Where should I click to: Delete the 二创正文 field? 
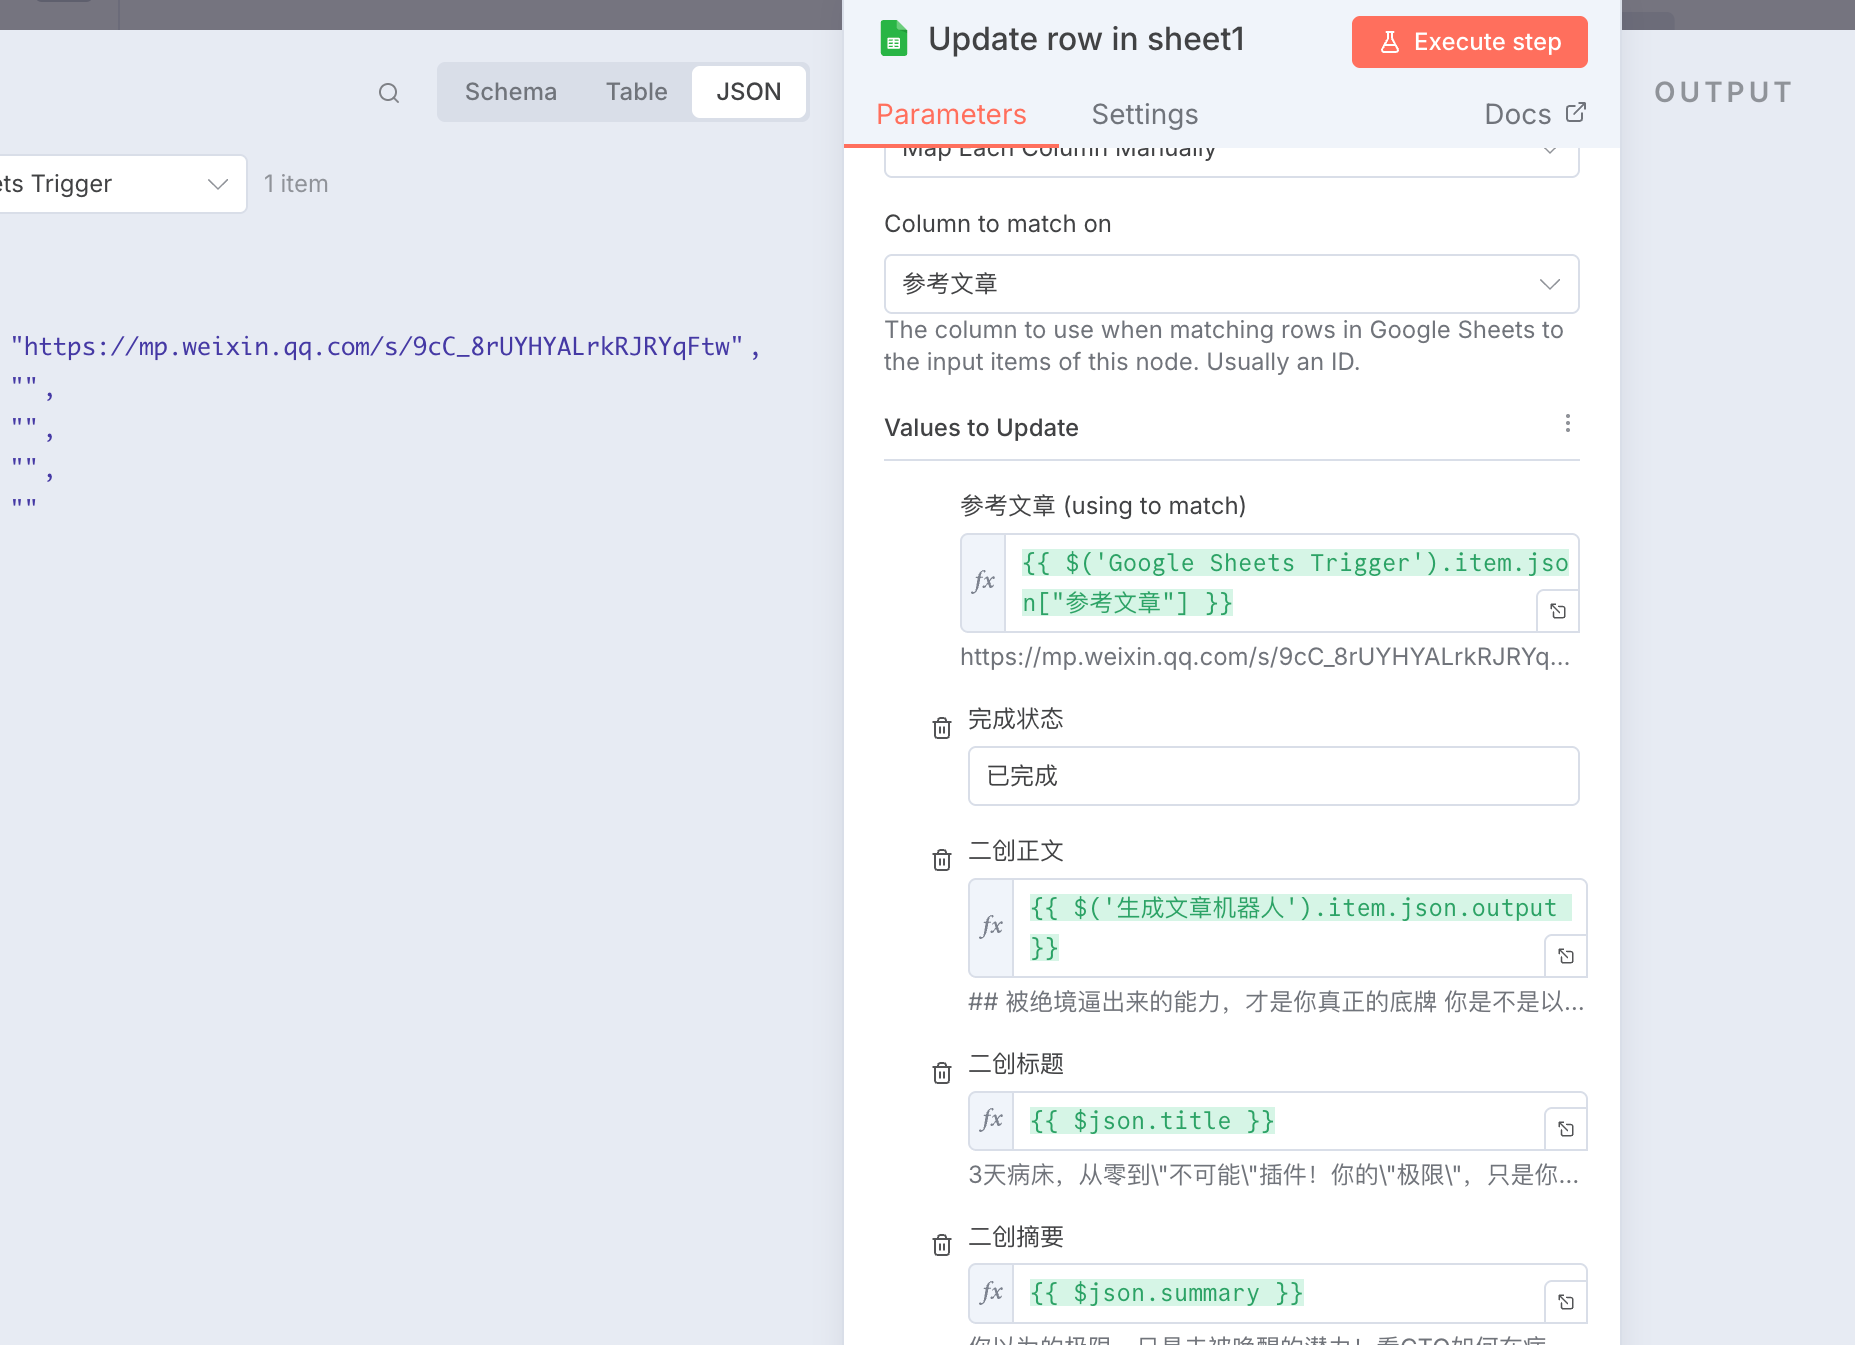942,860
